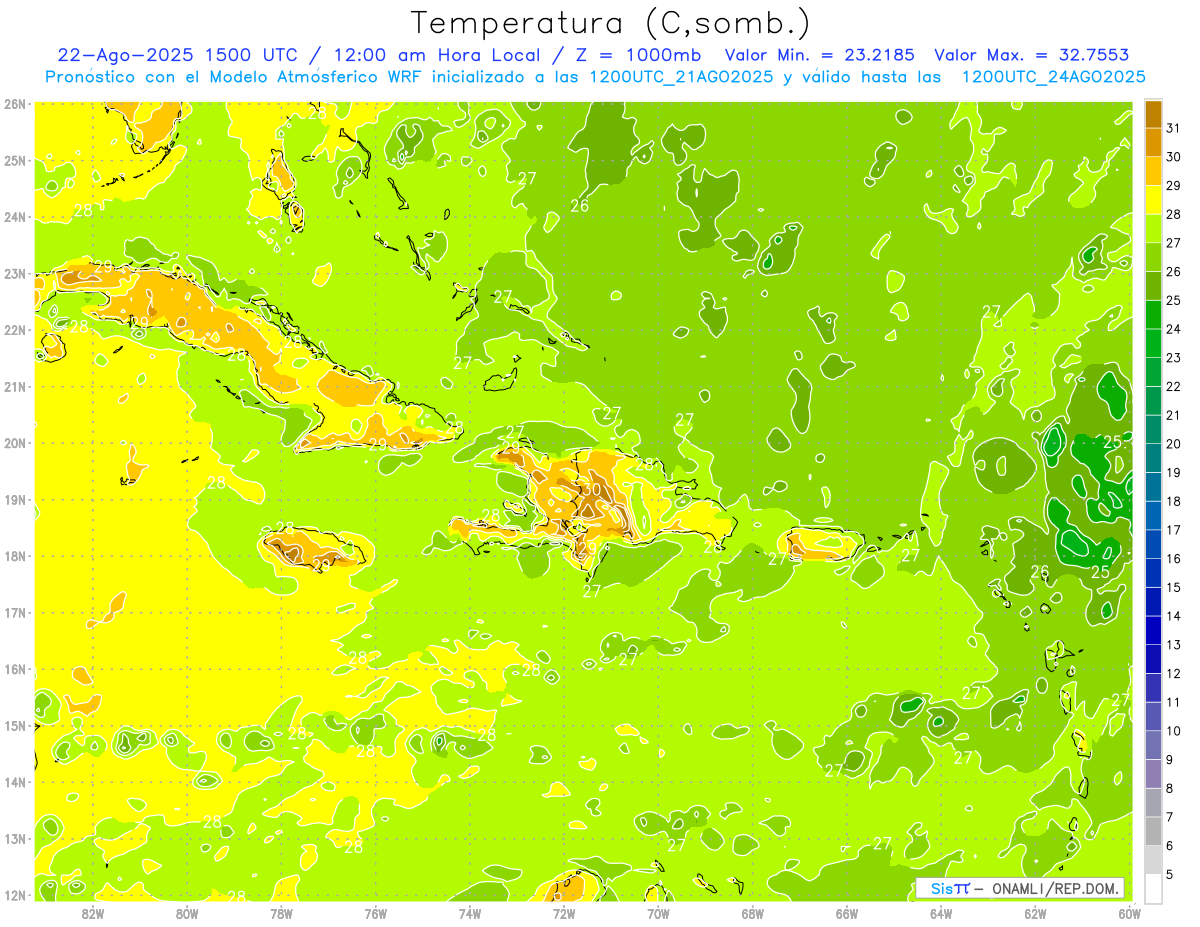Screen dimensions: 1200x927
Task: Click the legend value "31"
Action: click(1173, 127)
